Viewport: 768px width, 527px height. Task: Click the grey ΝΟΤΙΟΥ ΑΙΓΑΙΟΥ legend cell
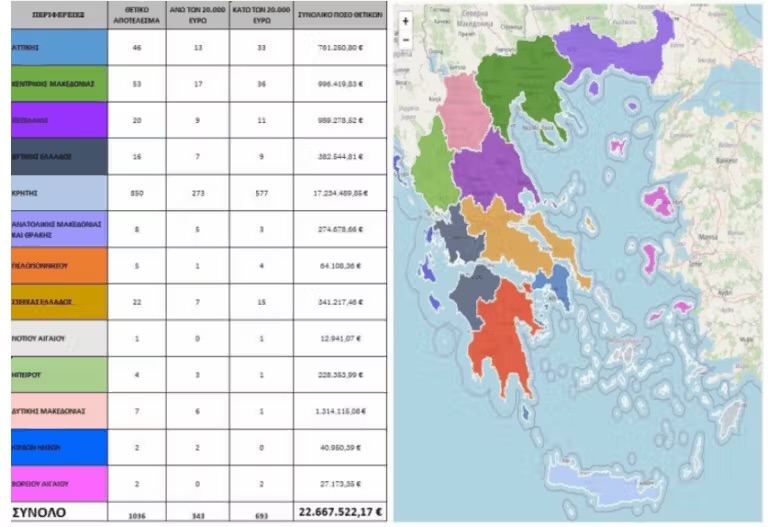(x=54, y=338)
